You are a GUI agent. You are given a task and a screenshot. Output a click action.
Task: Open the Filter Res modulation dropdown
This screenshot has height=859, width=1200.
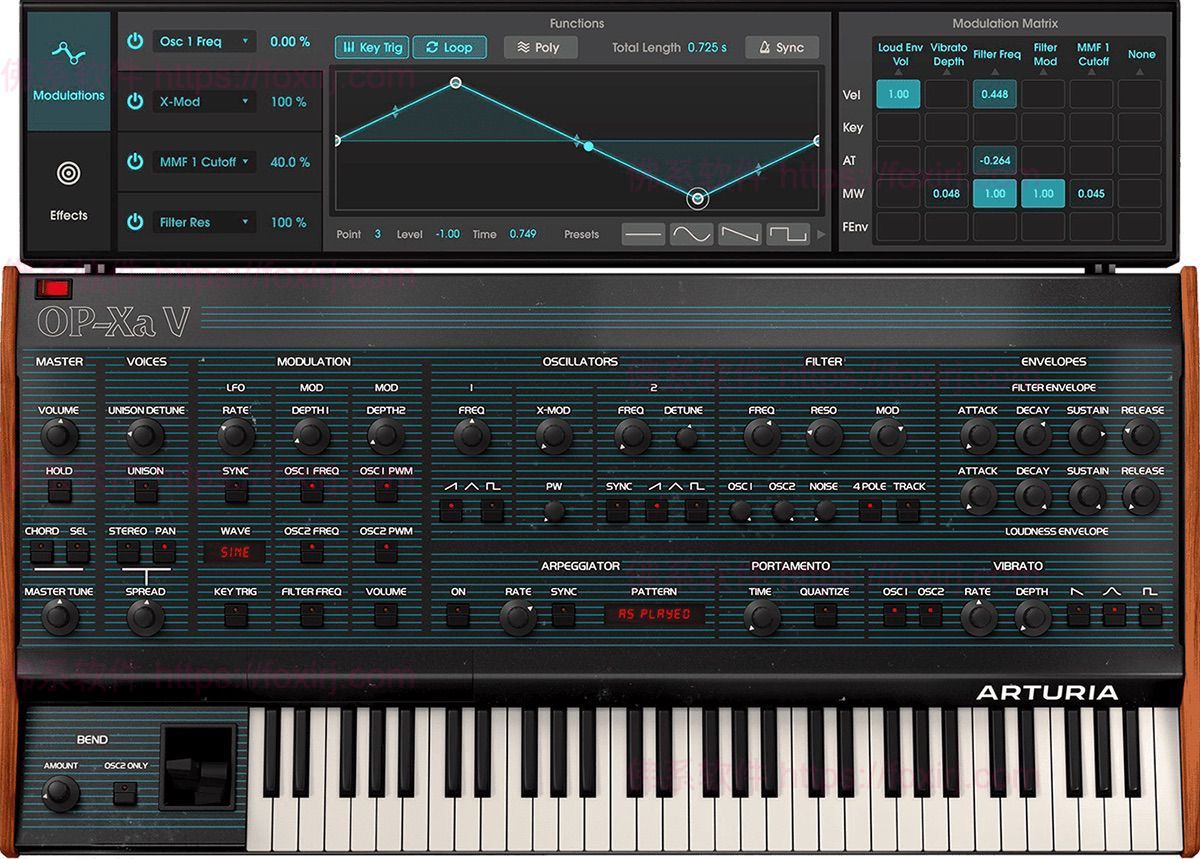(x=205, y=222)
